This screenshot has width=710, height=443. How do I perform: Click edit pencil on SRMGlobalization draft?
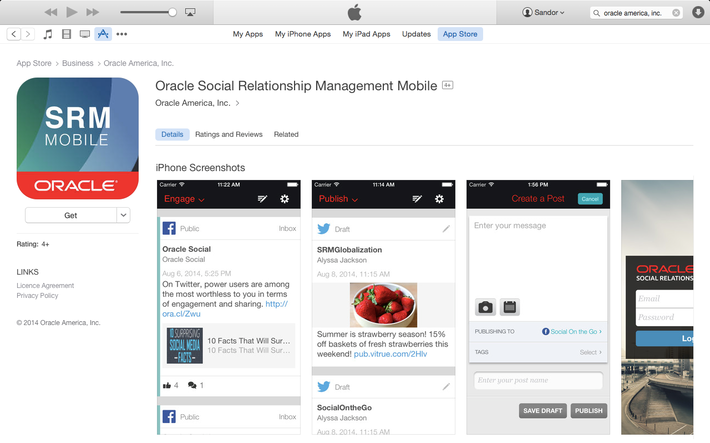pyautogui.click(x=446, y=229)
